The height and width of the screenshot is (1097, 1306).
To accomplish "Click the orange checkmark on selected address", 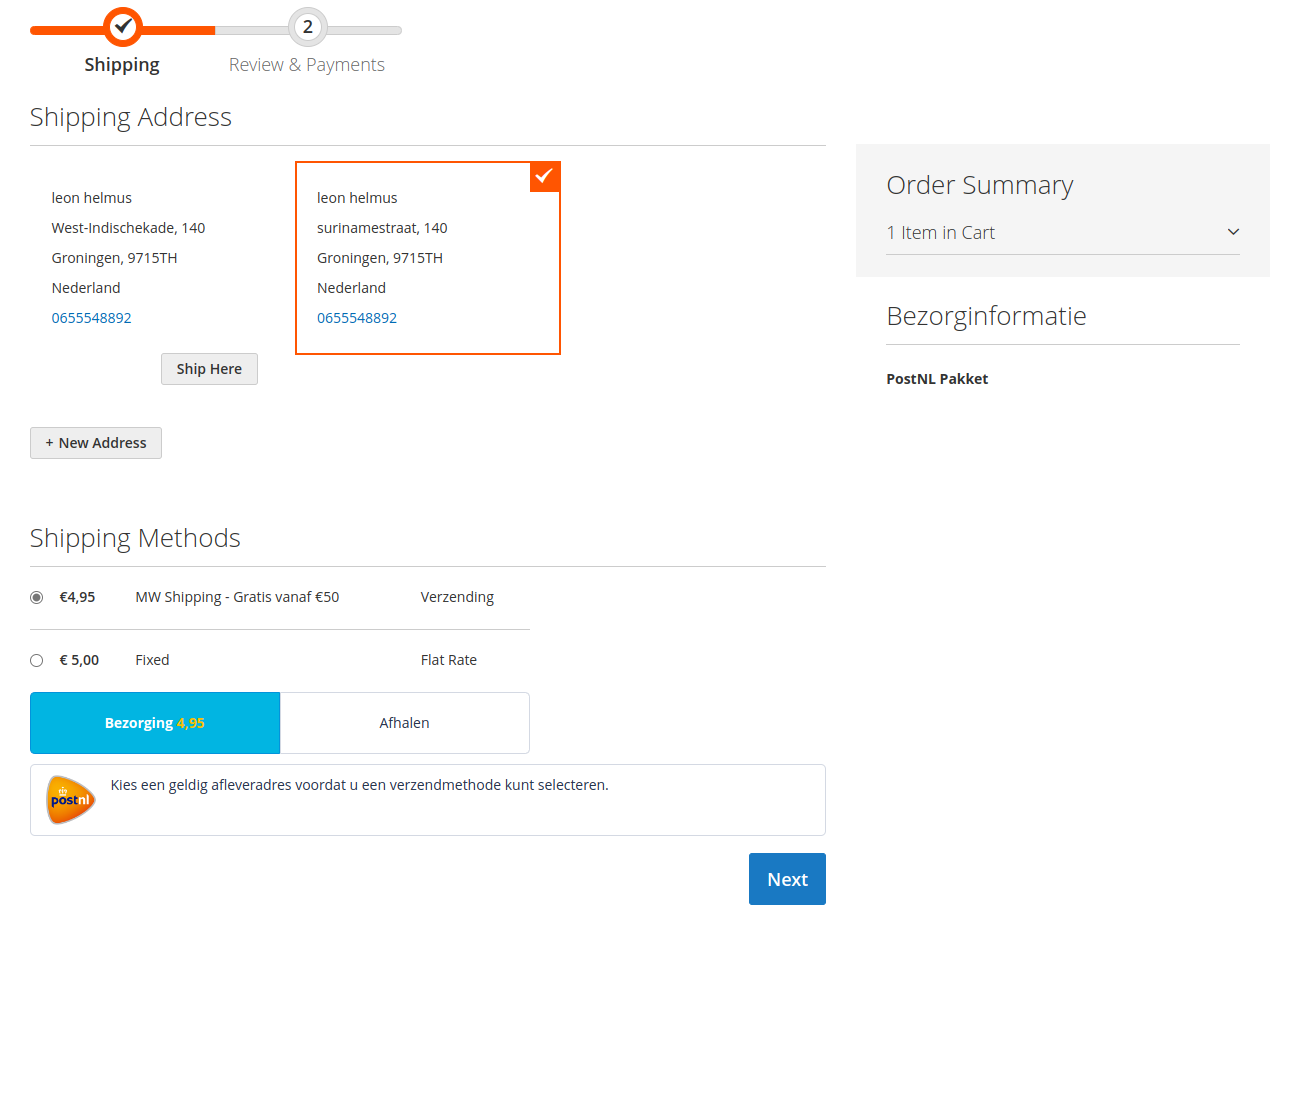I will pyautogui.click(x=544, y=176).
